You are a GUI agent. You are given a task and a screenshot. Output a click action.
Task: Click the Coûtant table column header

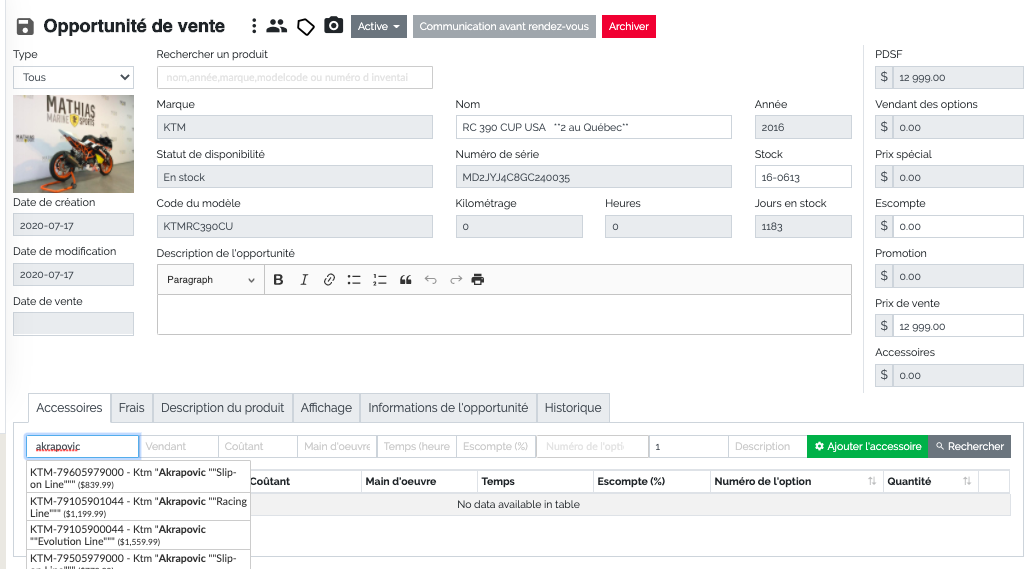click(x=304, y=481)
